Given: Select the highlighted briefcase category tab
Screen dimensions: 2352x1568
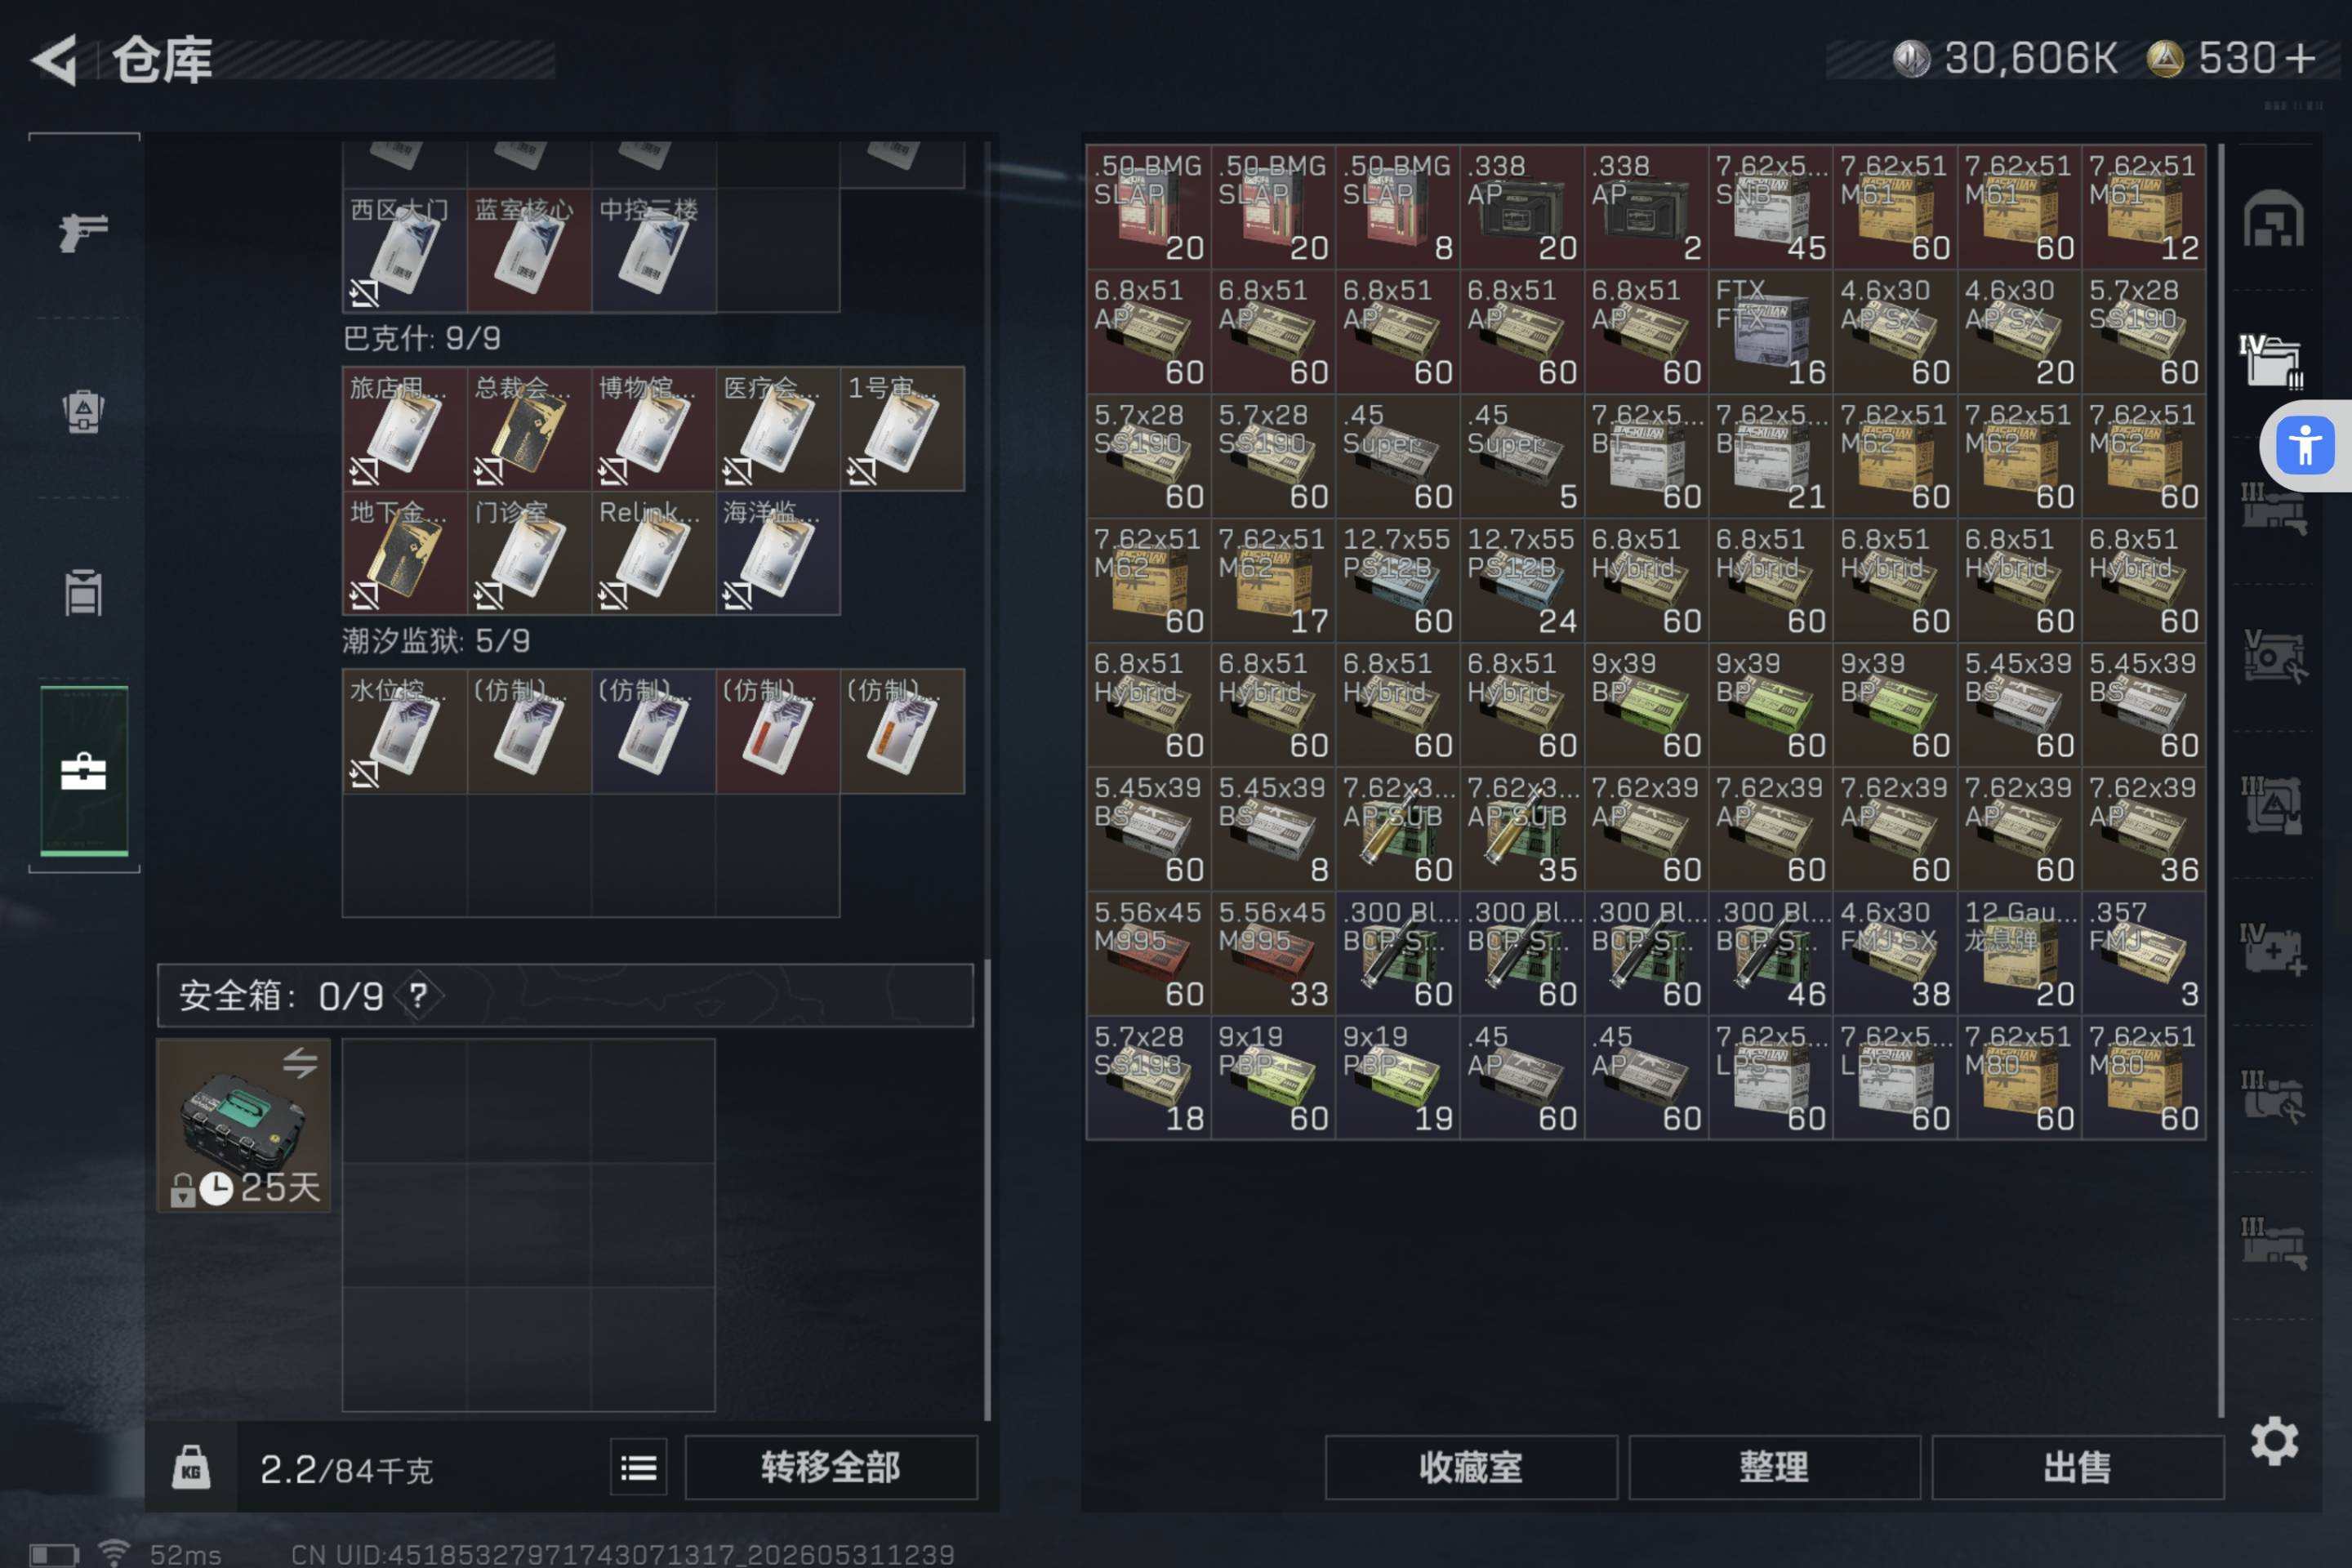Looking at the screenshot, I should pyautogui.click(x=83, y=771).
